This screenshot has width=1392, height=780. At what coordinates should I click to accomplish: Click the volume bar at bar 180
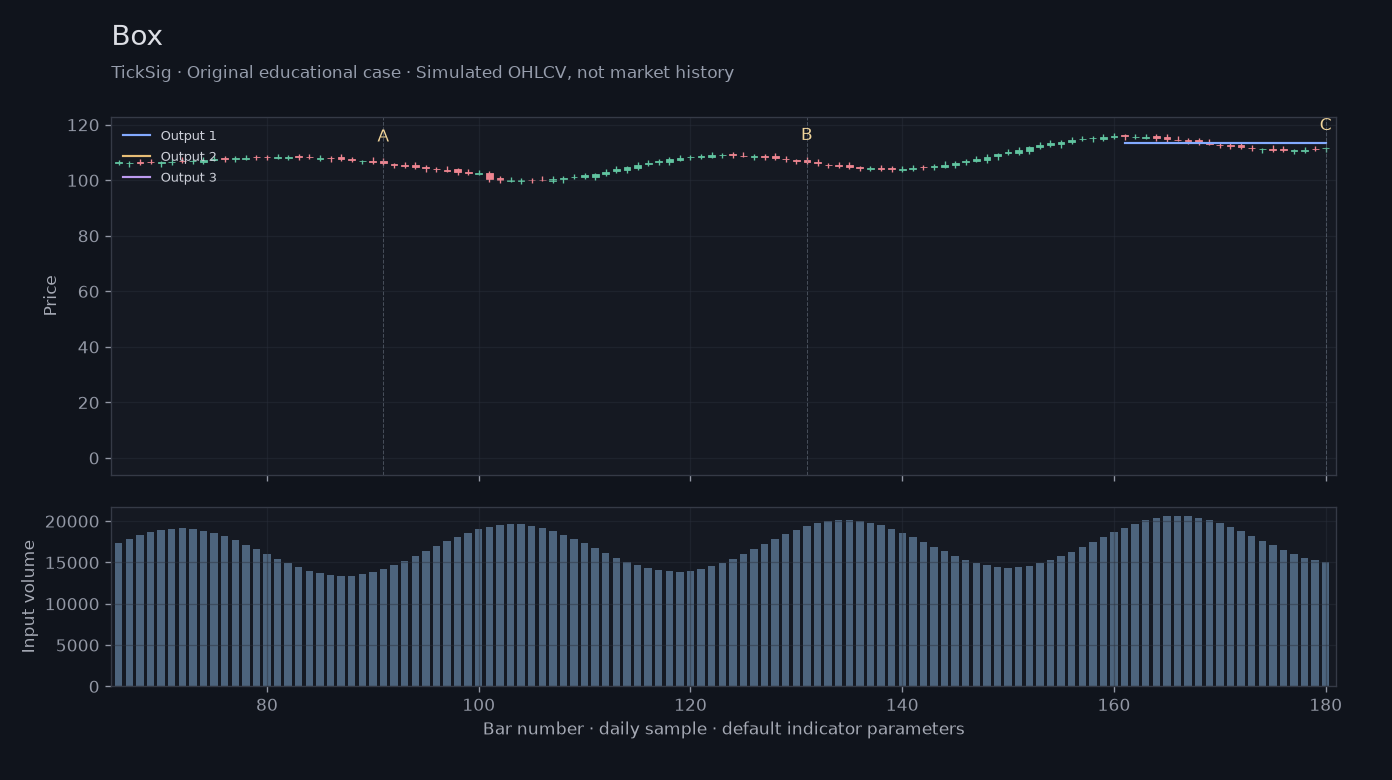tap(1326, 624)
